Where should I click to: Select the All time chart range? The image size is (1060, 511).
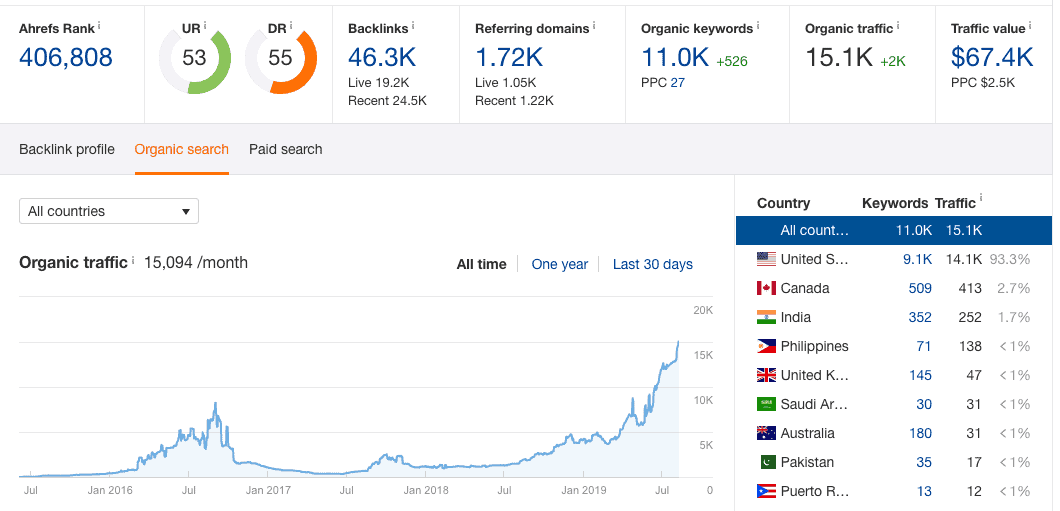(481, 264)
